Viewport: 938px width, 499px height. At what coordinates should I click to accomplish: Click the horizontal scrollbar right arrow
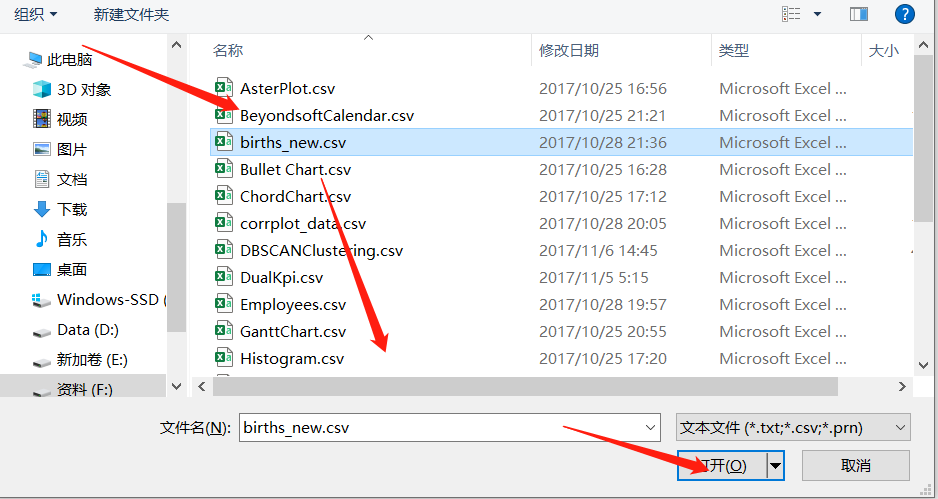tap(902, 387)
